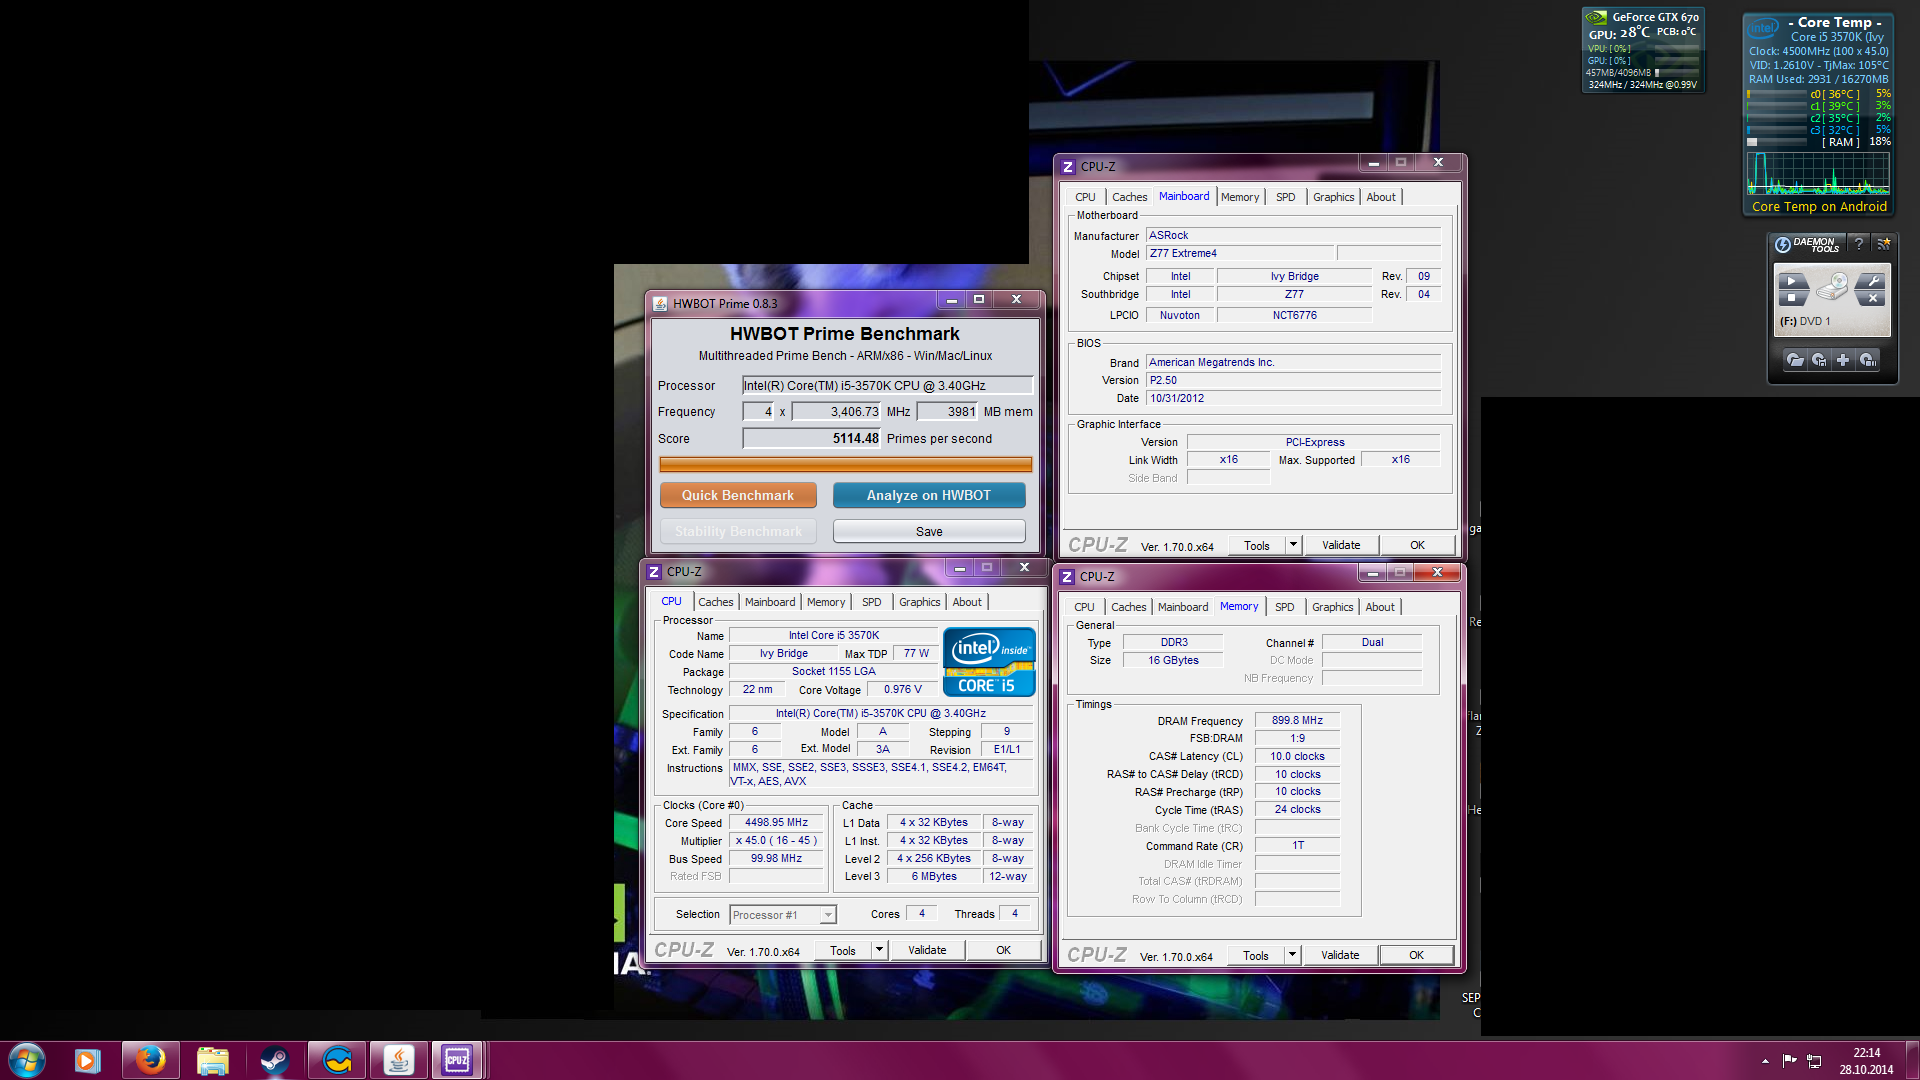Screen dimensions: 1920x1080
Task: Select the DVD drive disc icon in Daemon Tools
Action: pos(1832,288)
